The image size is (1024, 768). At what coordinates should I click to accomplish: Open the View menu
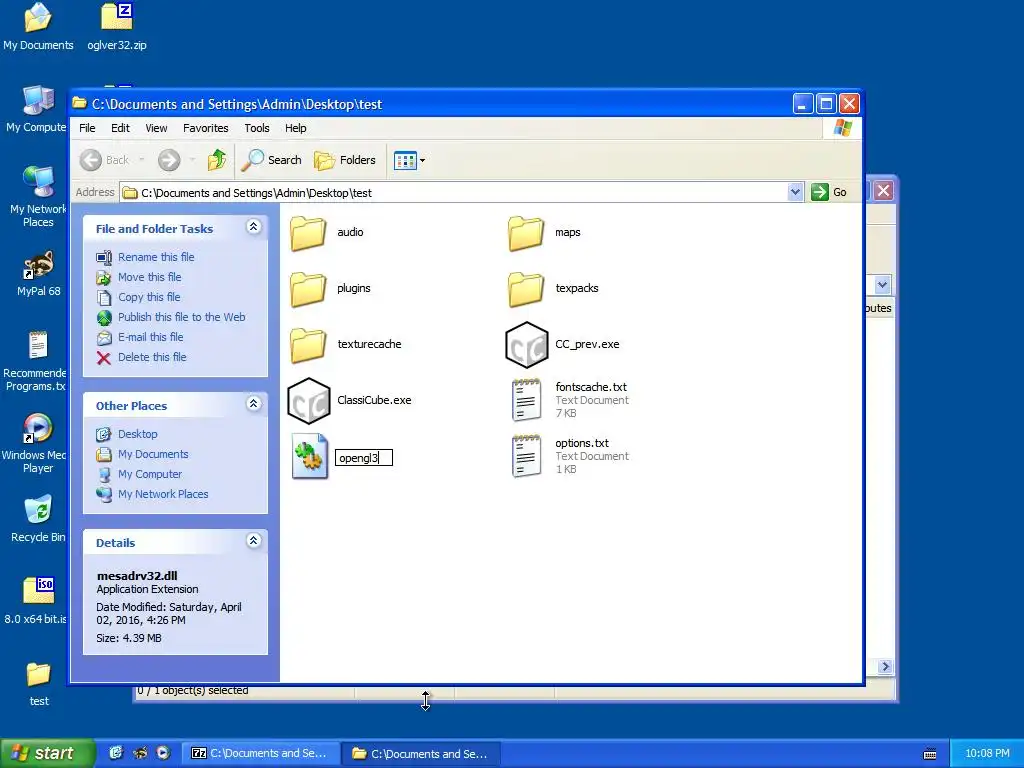[156, 128]
